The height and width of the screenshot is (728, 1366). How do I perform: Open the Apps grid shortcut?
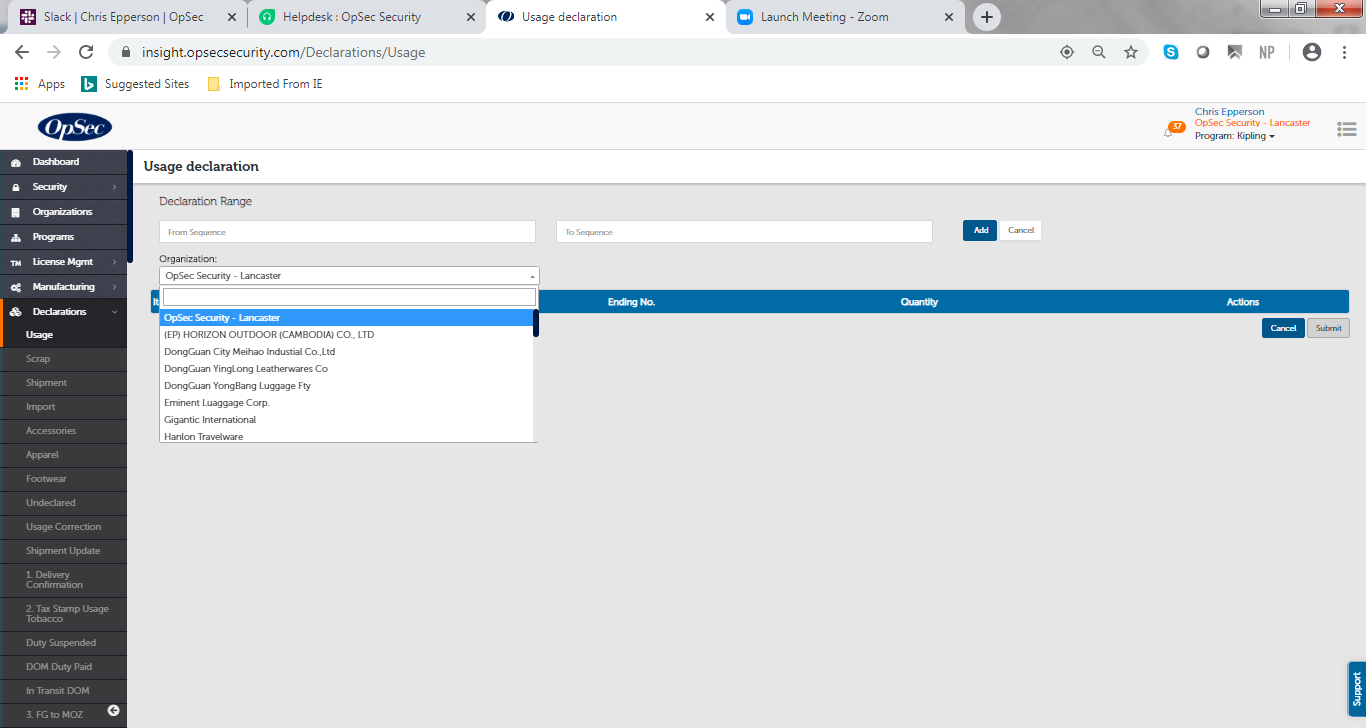tap(40, 84)
